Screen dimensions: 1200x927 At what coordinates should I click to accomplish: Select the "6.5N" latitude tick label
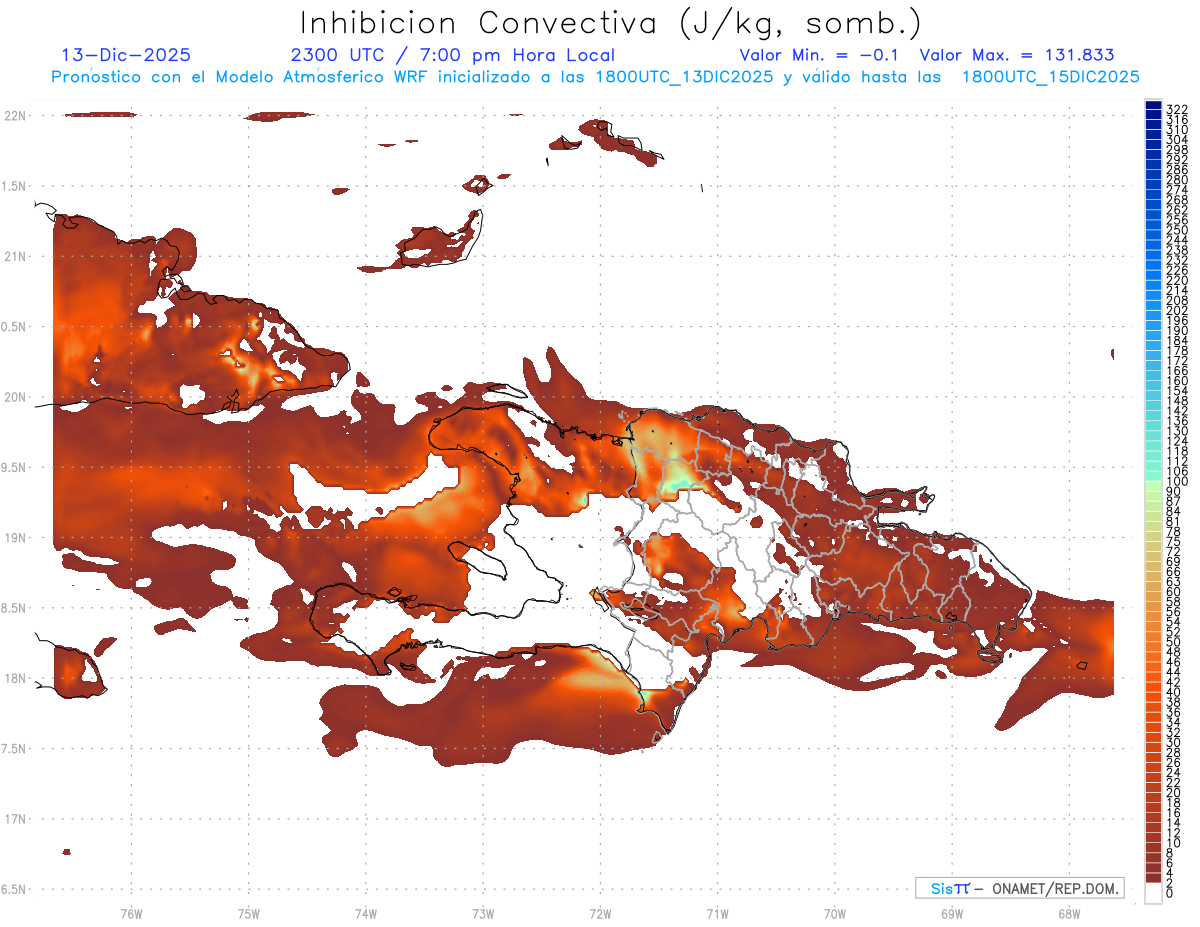pos(15,889)
